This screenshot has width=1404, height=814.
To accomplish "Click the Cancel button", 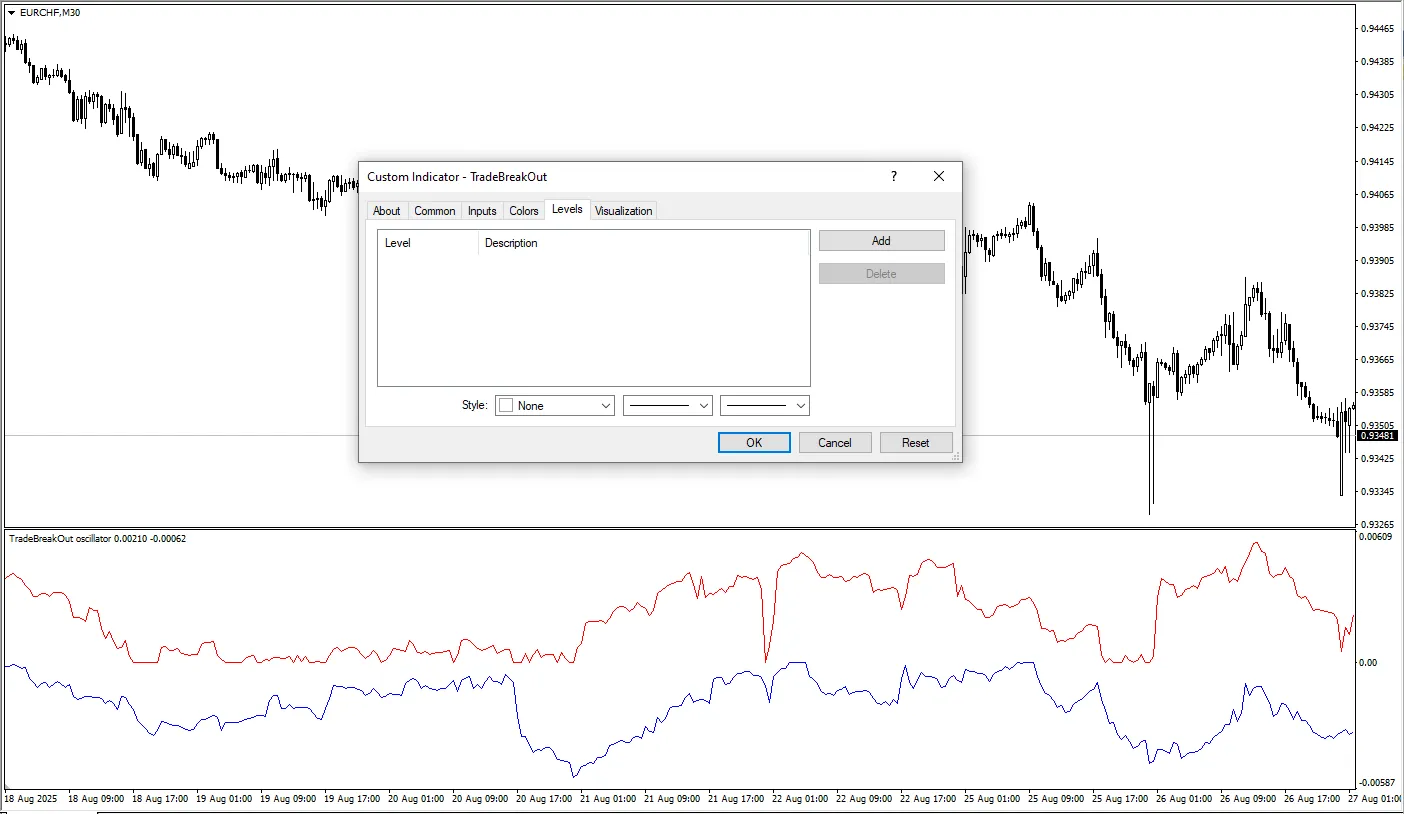I will tap(835, 443).
